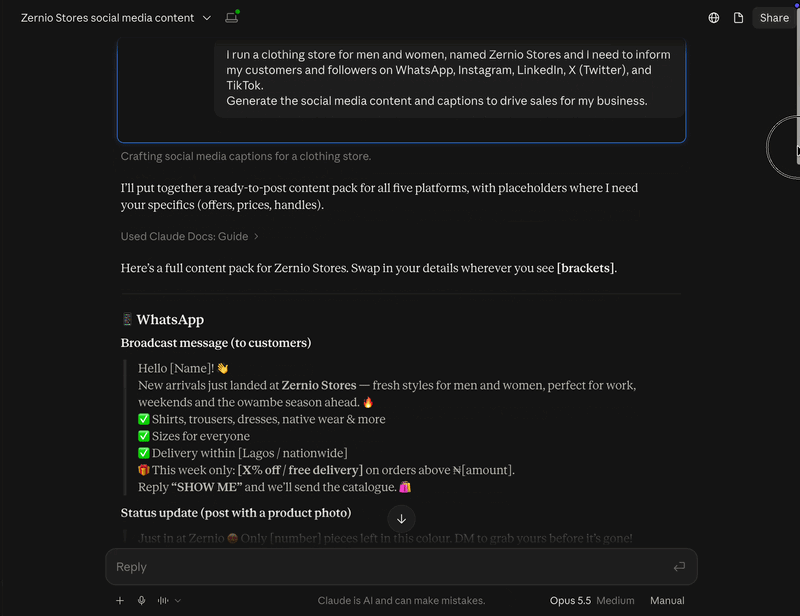Open the chevron next to the waveform icon
Screen dimensions: 800x616
coord(178,601)
